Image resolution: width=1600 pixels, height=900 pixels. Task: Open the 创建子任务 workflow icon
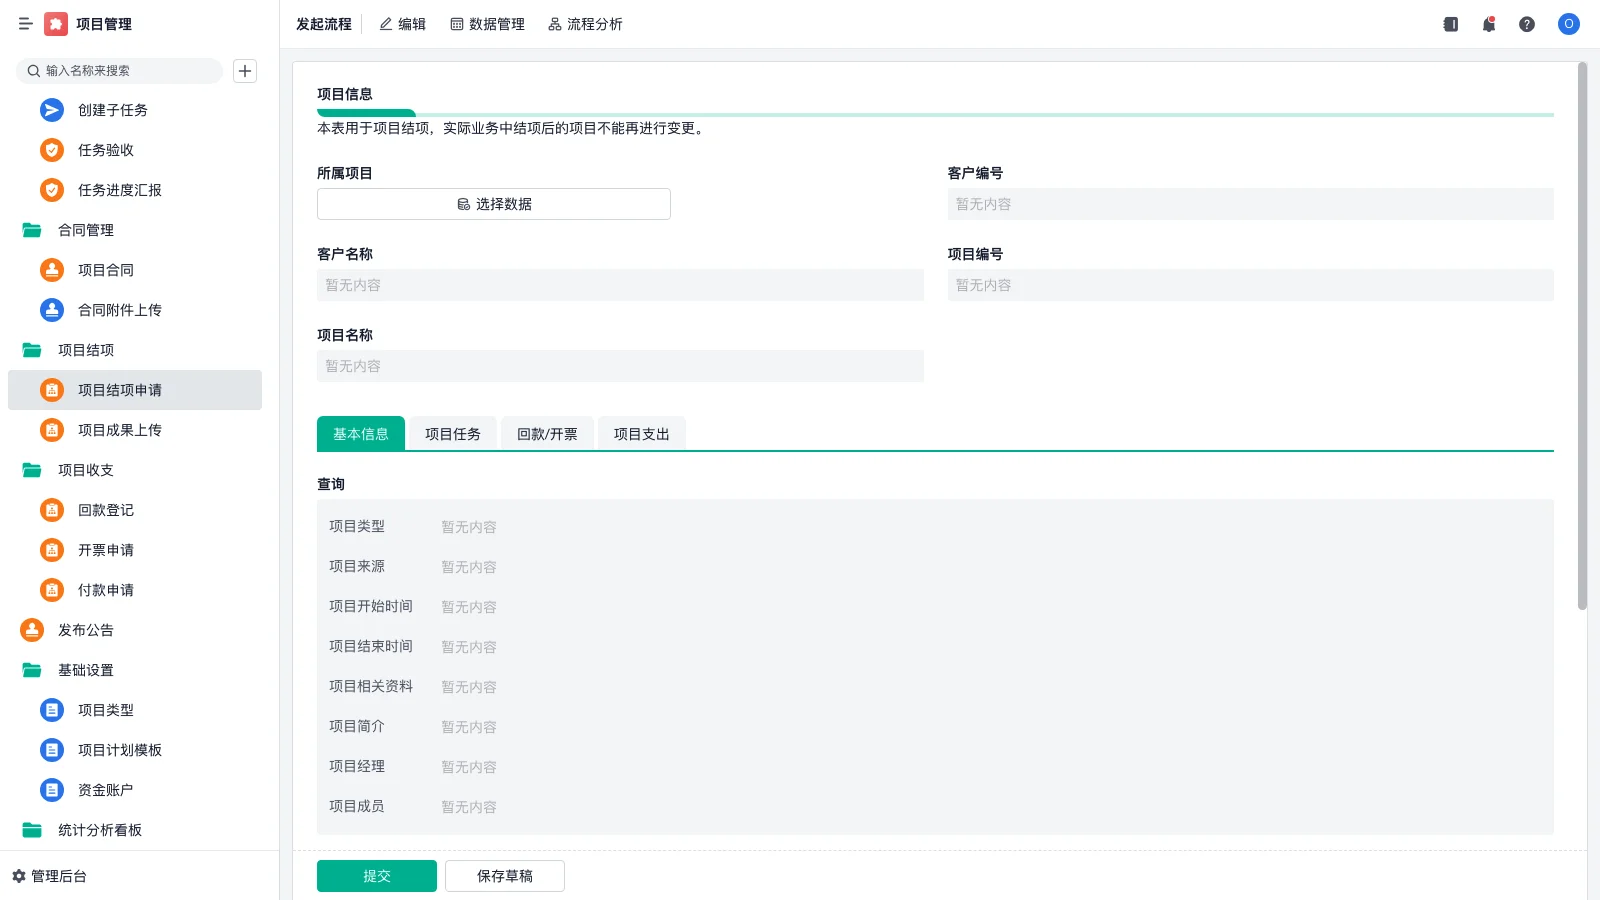pos(51,110)
